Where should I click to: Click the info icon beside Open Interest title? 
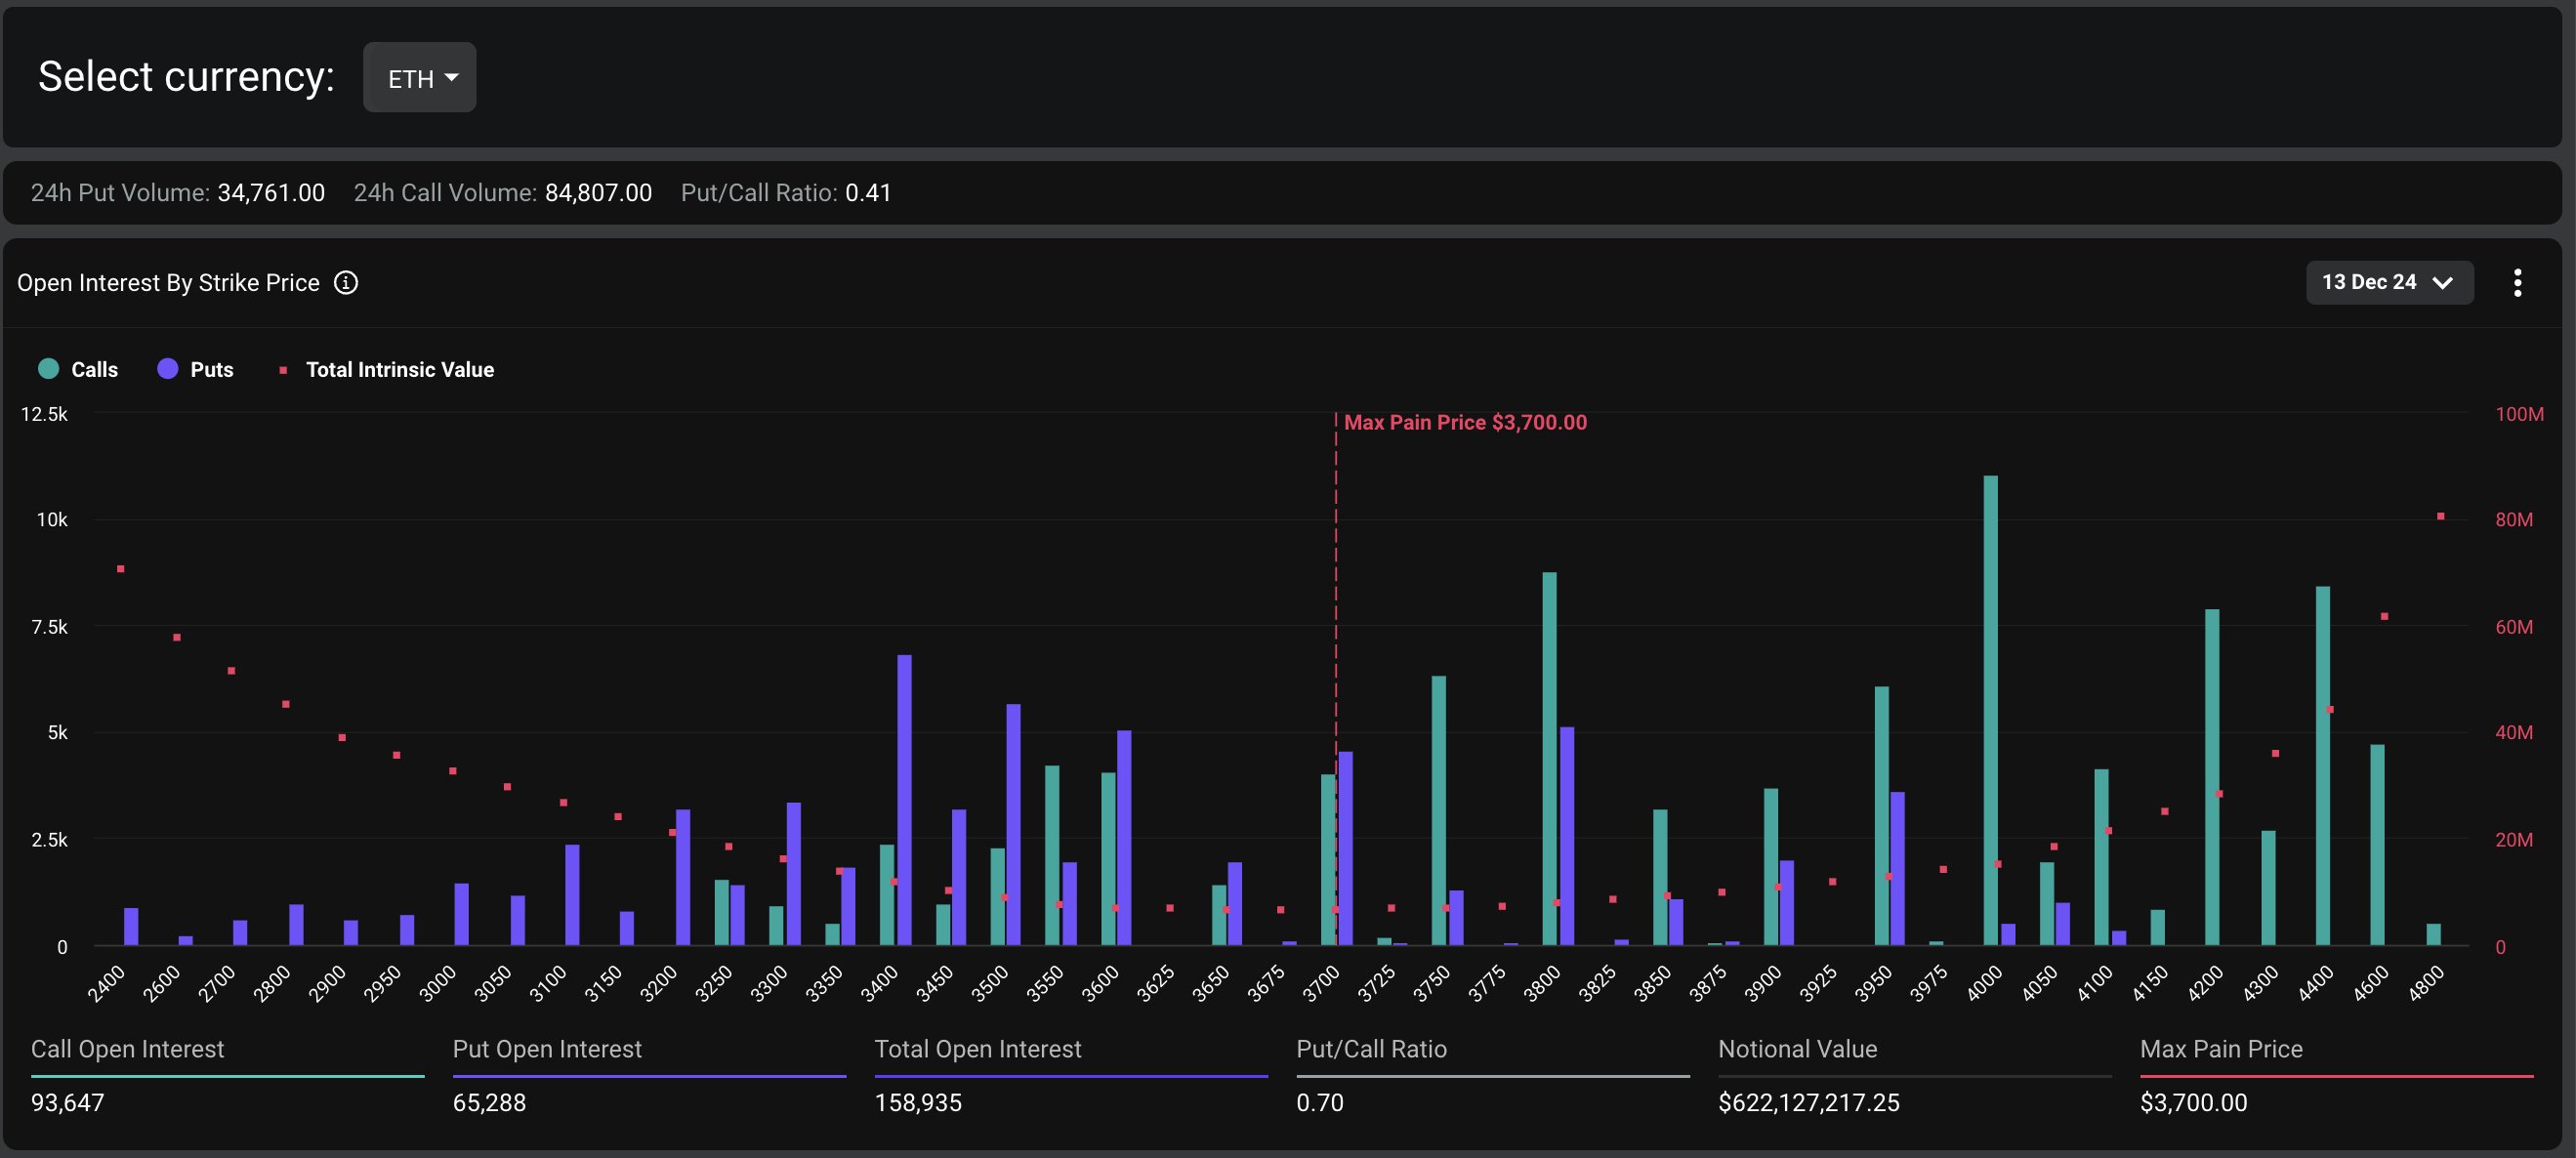click(x=346, y=283)
